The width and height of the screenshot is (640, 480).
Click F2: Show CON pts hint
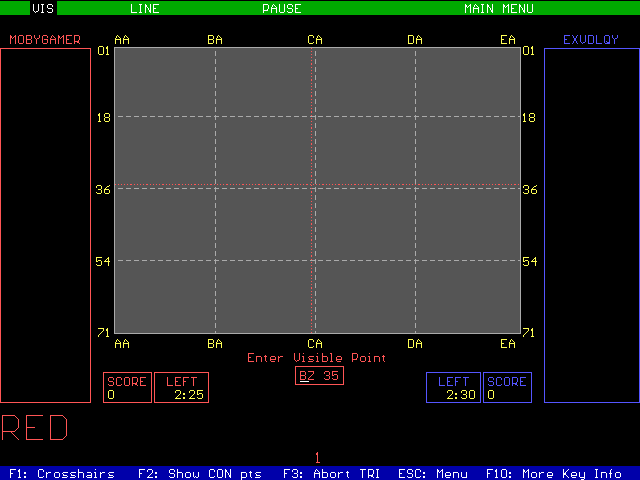click(200, 473)
